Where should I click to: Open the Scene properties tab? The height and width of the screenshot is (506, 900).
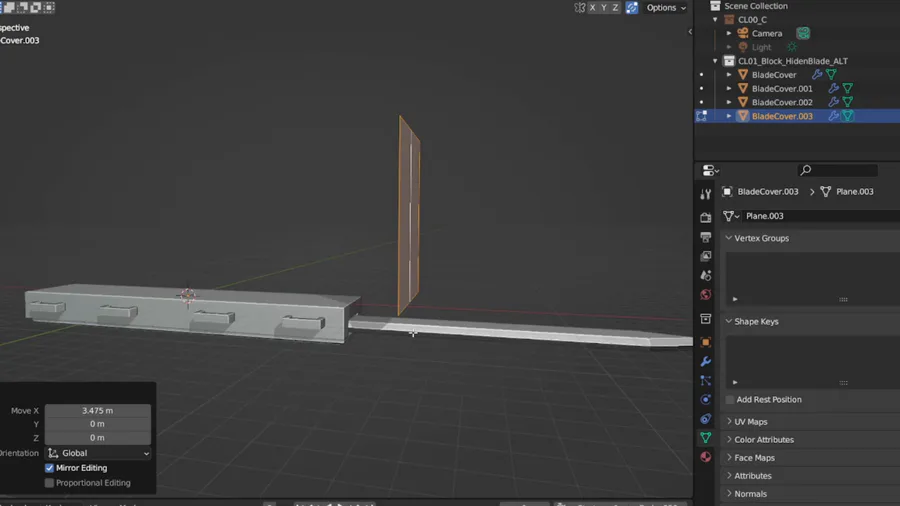click(705, 275)
